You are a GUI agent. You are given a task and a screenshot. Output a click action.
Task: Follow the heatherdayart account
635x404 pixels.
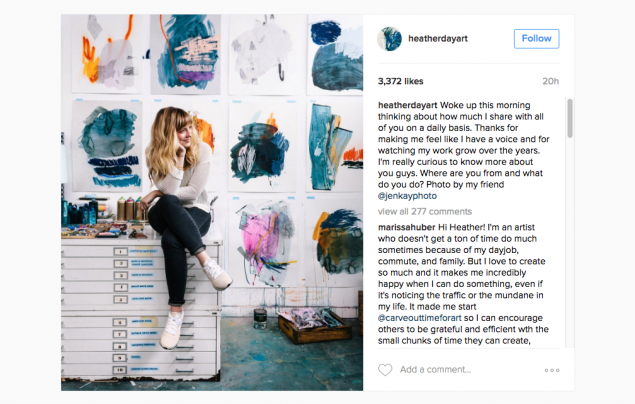pos(536,38)
